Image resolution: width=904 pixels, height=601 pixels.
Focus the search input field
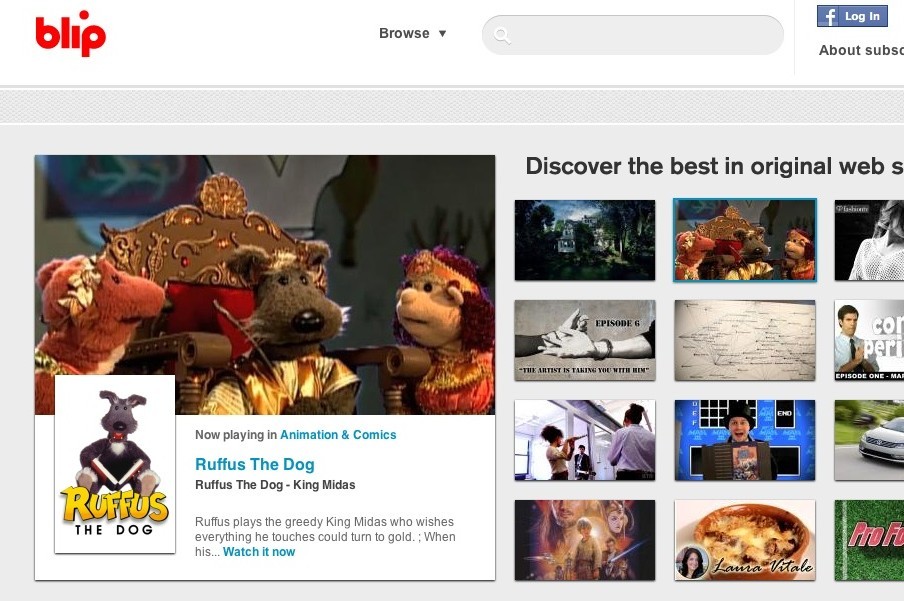[x=632, y=35]
